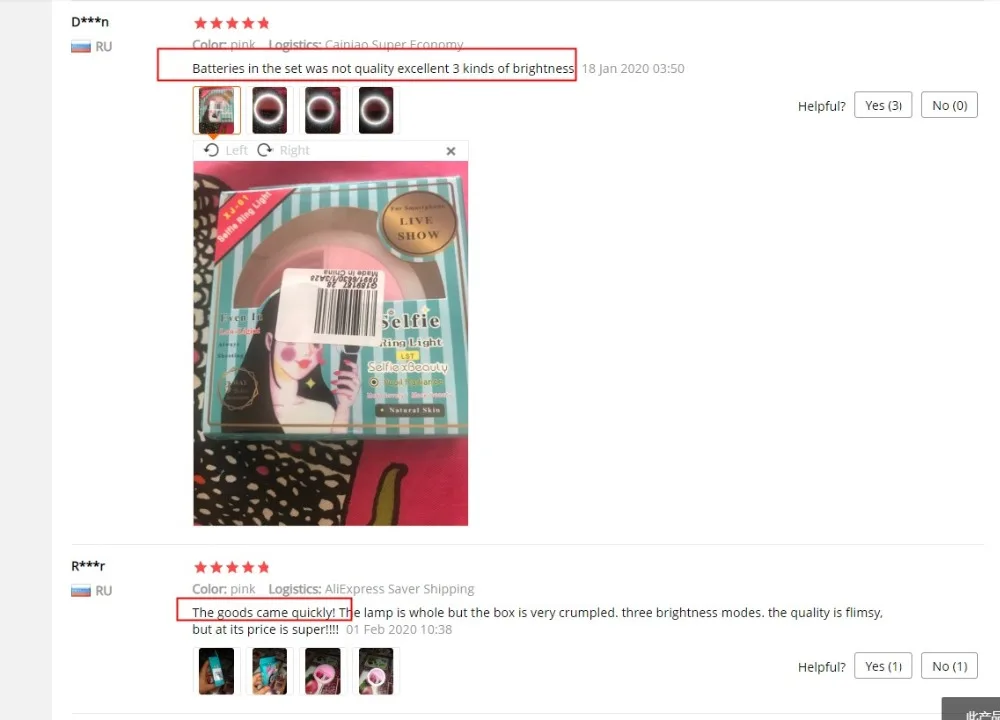Click the enlarged selfie ring light box photo

(x=330, y=343)
